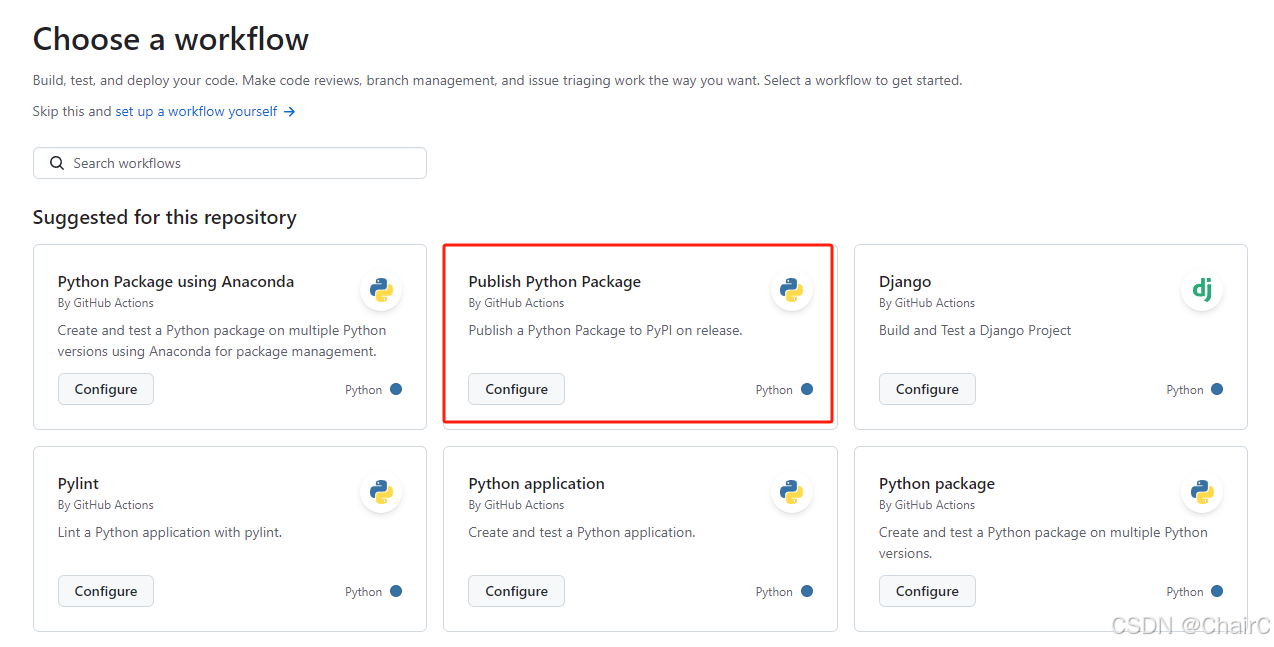Click the 'Python' label on the Anaconda card
Image resolution: width=1274 pixels, height=647 pixels.
click(364, 390)
